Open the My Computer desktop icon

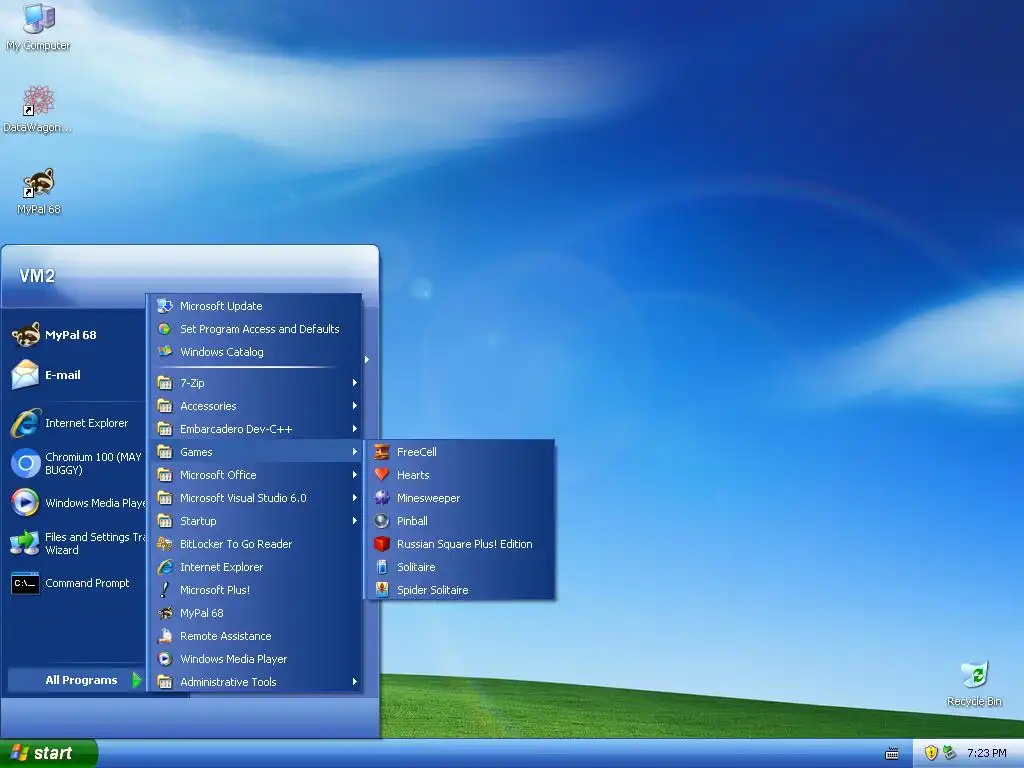pyautogui.click(x=39, y=26)
